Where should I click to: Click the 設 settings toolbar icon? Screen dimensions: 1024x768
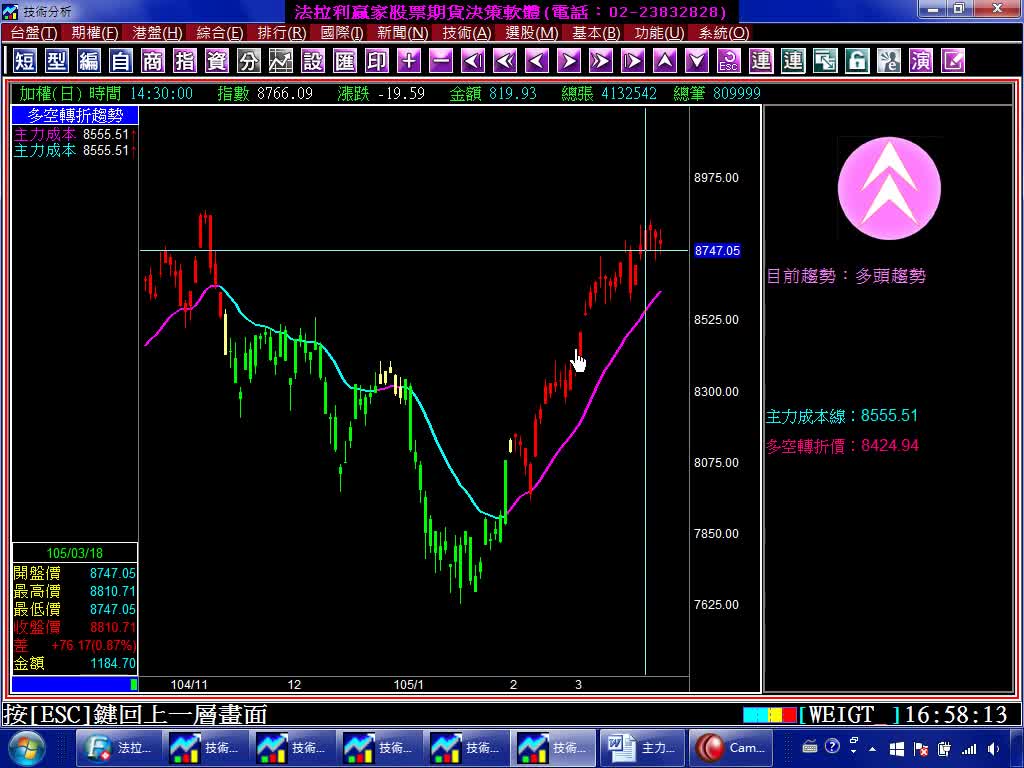tap(313, 61)
